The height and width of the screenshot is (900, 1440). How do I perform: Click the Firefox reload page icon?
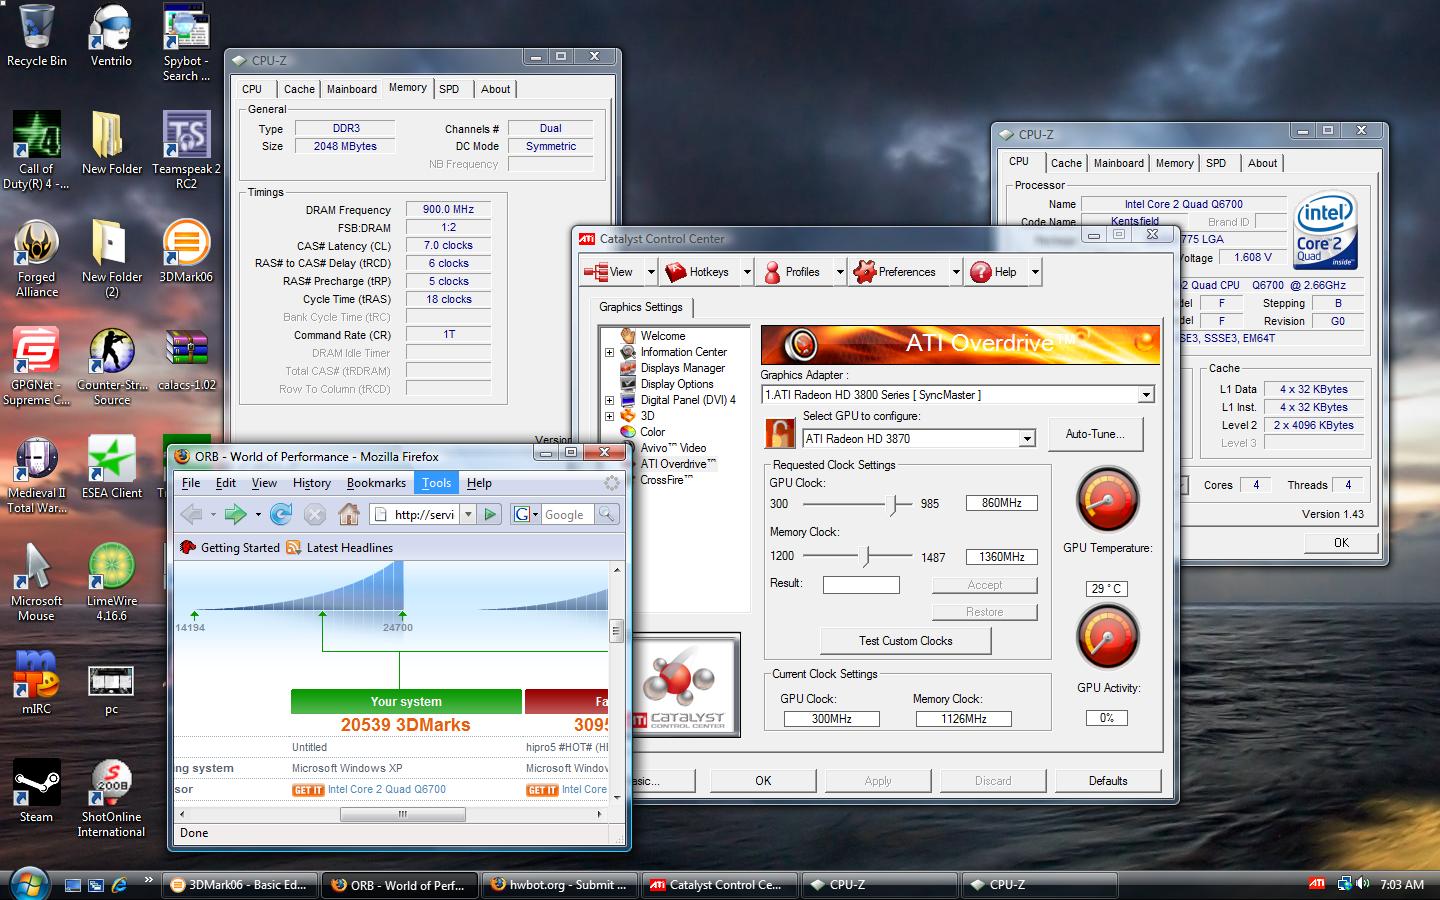click(282, 514)
